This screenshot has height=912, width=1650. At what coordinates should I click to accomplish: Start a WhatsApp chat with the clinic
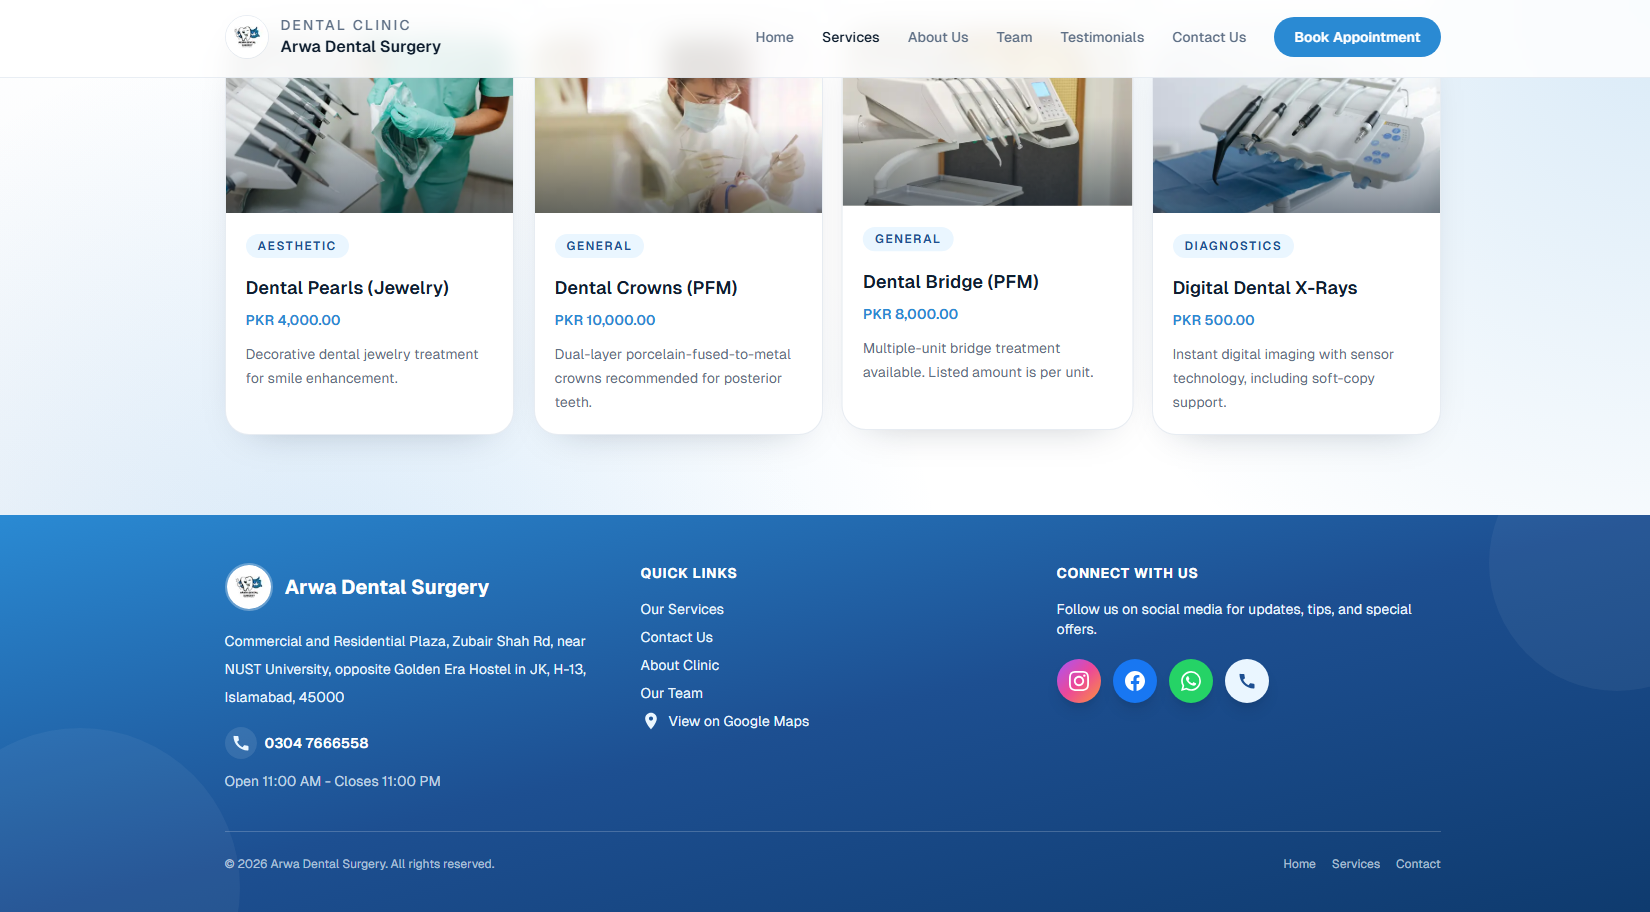click(x=1190, y=681)
